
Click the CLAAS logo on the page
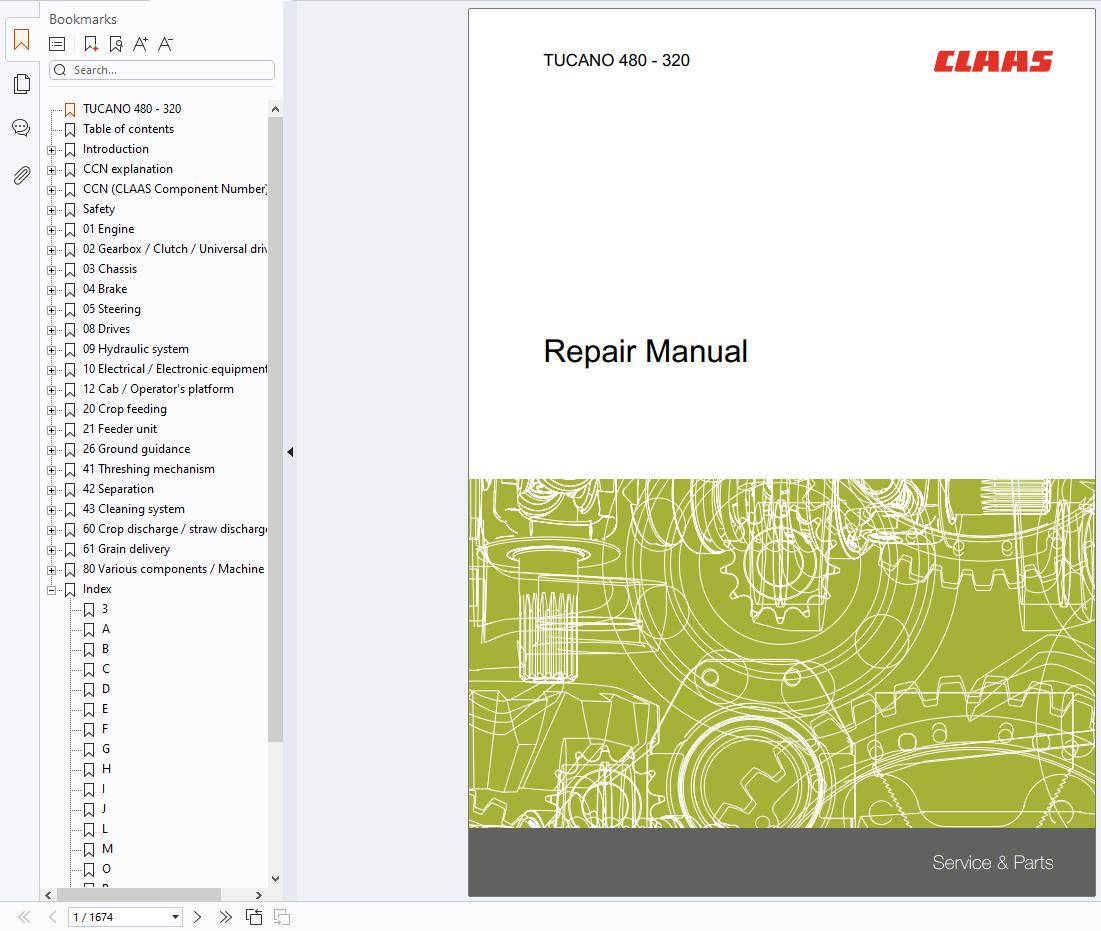pyautogui.click(x=993, y=62)
